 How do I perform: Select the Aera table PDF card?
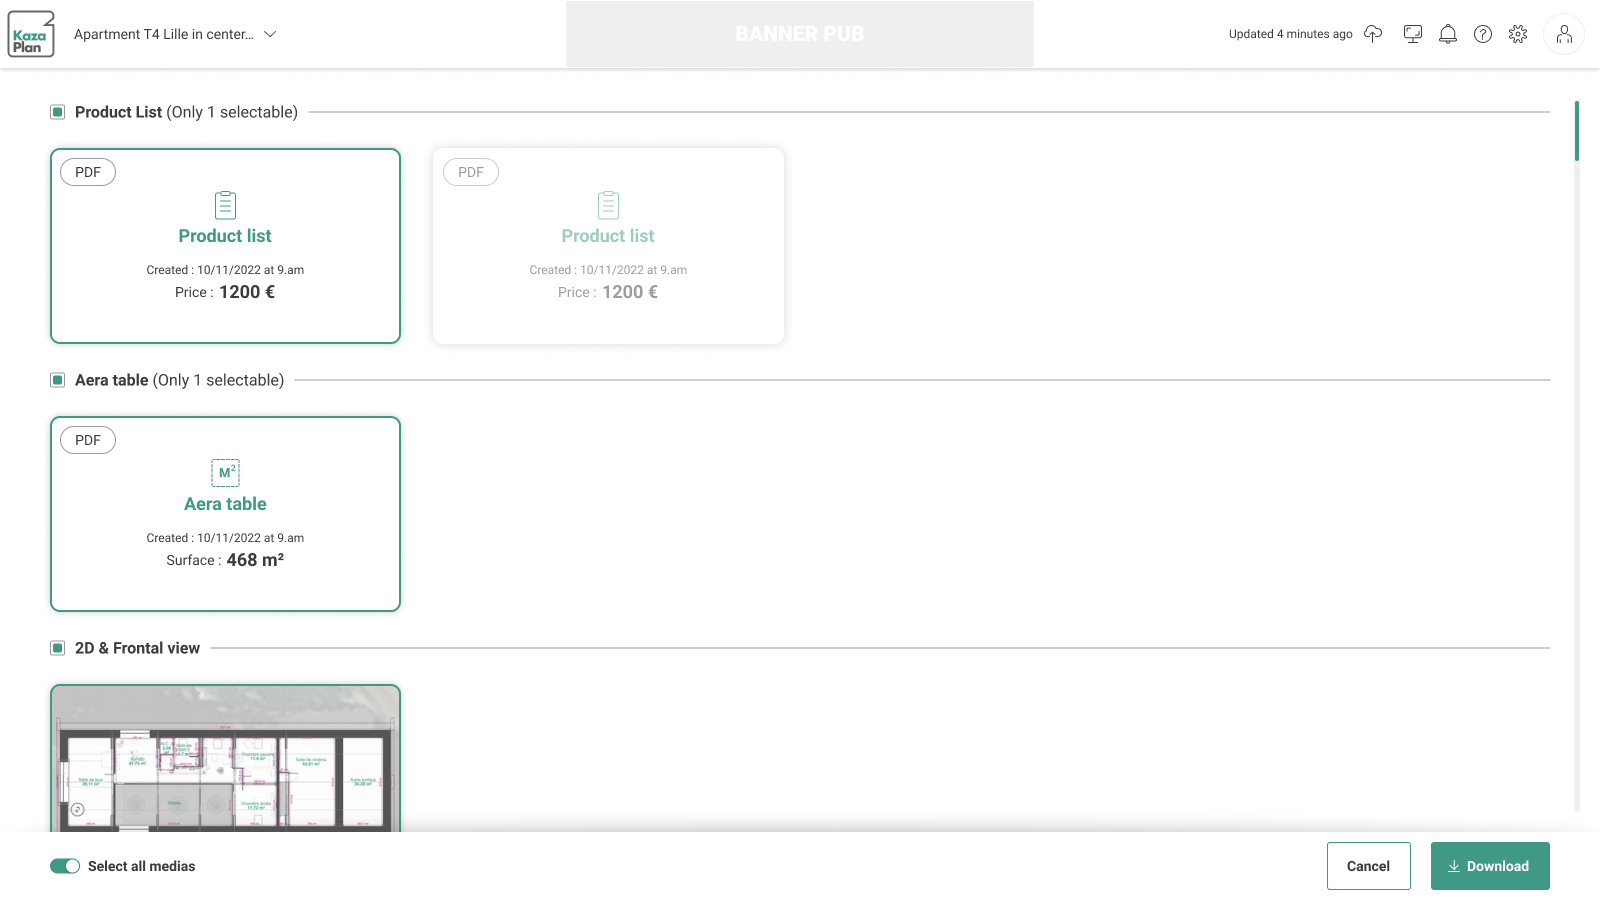225,514
